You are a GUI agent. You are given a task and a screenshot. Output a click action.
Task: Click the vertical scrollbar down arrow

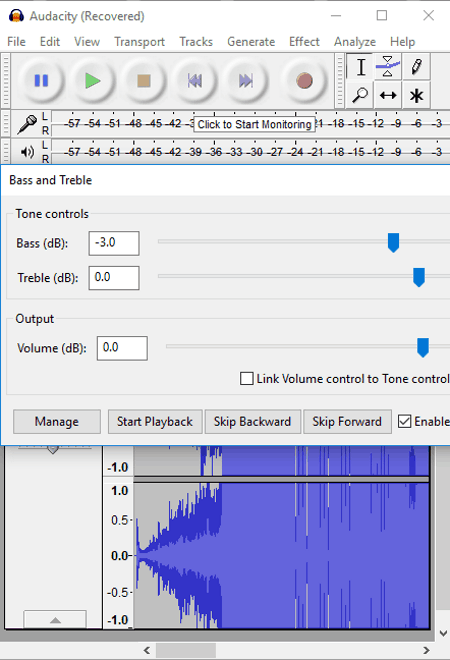(x=443, y=633)
